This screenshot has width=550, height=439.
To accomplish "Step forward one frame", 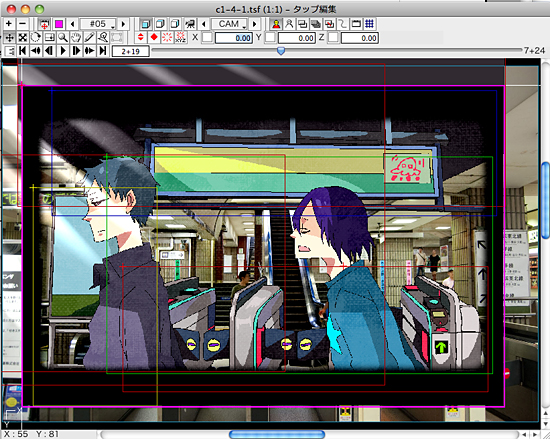I will [76, 51].
